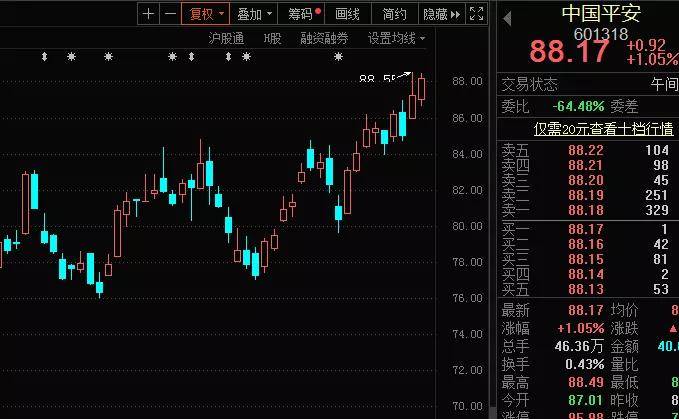Select the 画线 drawing tool

tap(347, 14)
